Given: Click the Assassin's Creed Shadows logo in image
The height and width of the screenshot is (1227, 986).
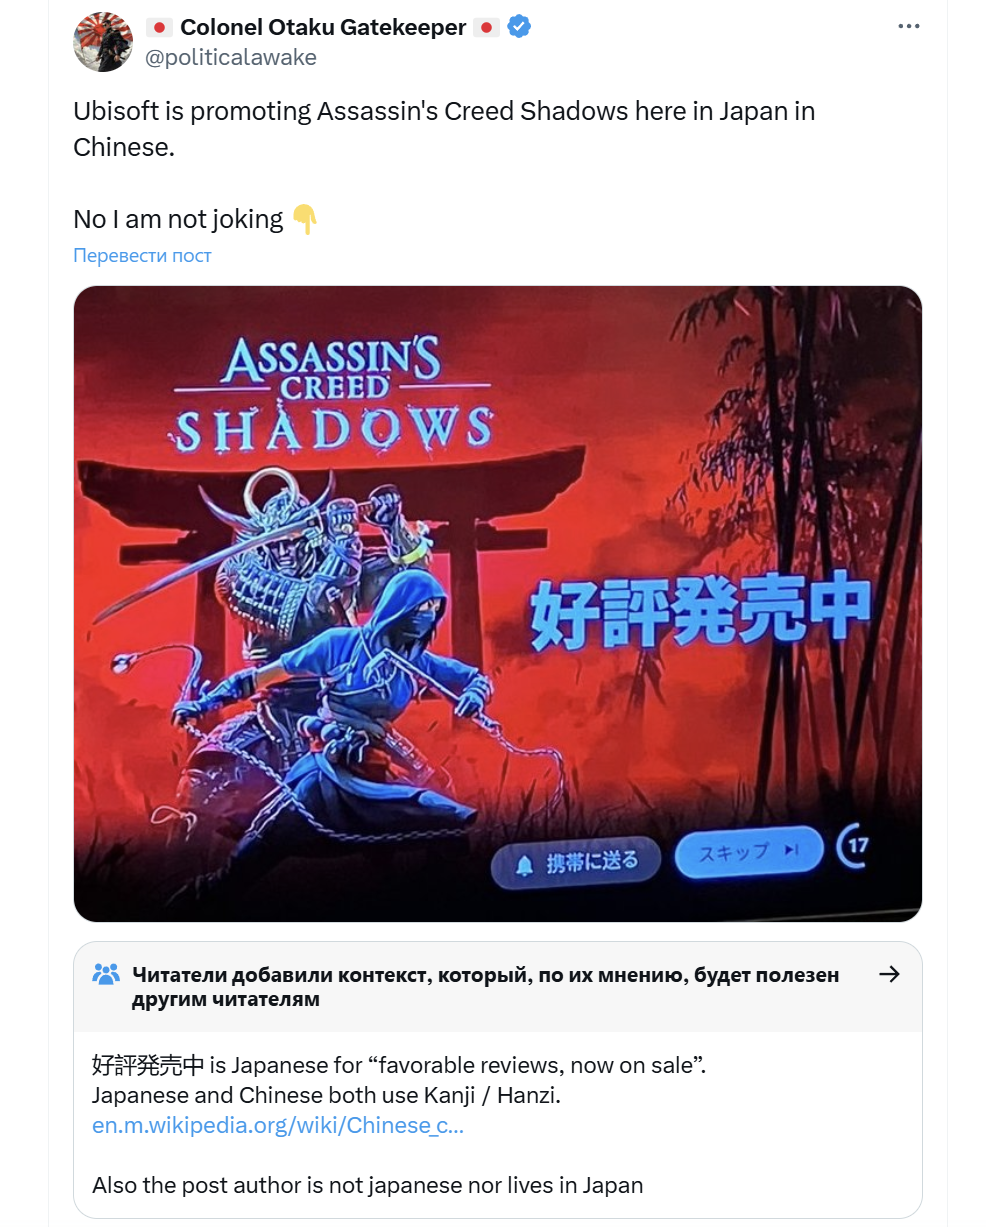Looking at the screenshot, I should point(333,393).
